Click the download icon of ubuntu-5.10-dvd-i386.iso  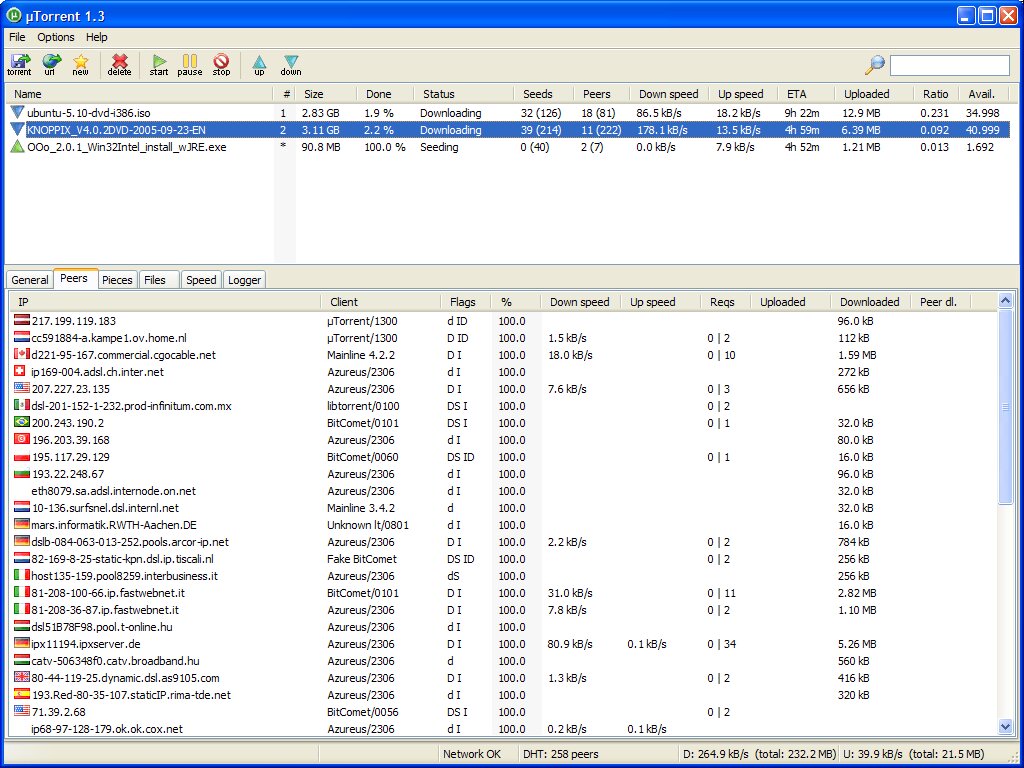pyautogui.click(x=18, y=112)
